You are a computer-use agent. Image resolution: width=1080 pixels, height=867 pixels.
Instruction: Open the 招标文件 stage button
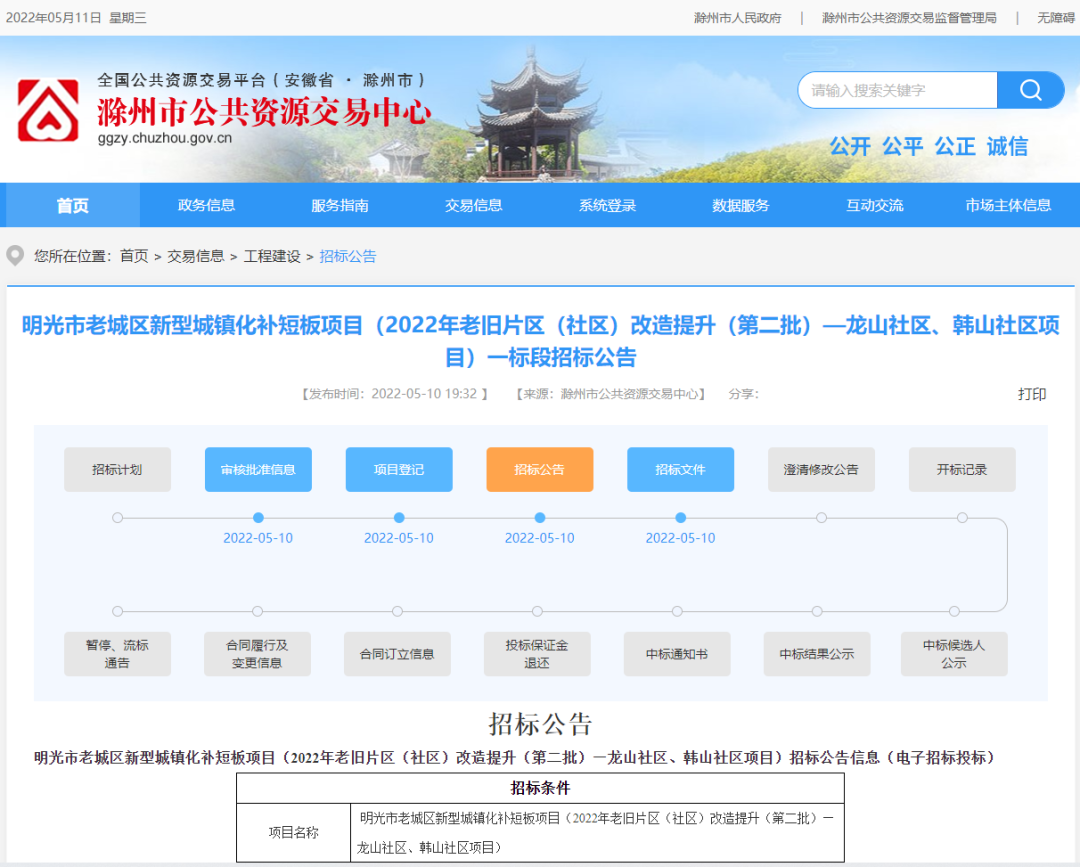point(680,469)
